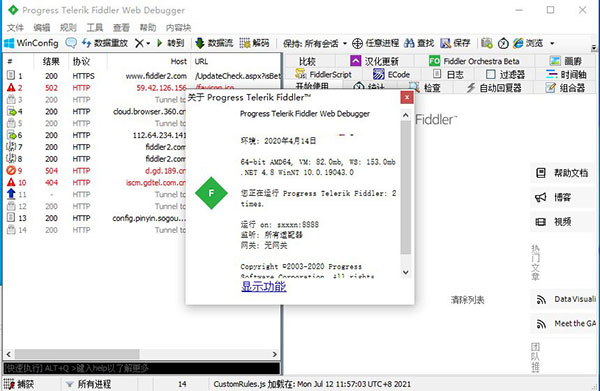Viewport: 600px width, 391px height.
Task: Click the green Fiddler diamond logo in dialog
Action: pyautogui.click(x=211, y=193)
